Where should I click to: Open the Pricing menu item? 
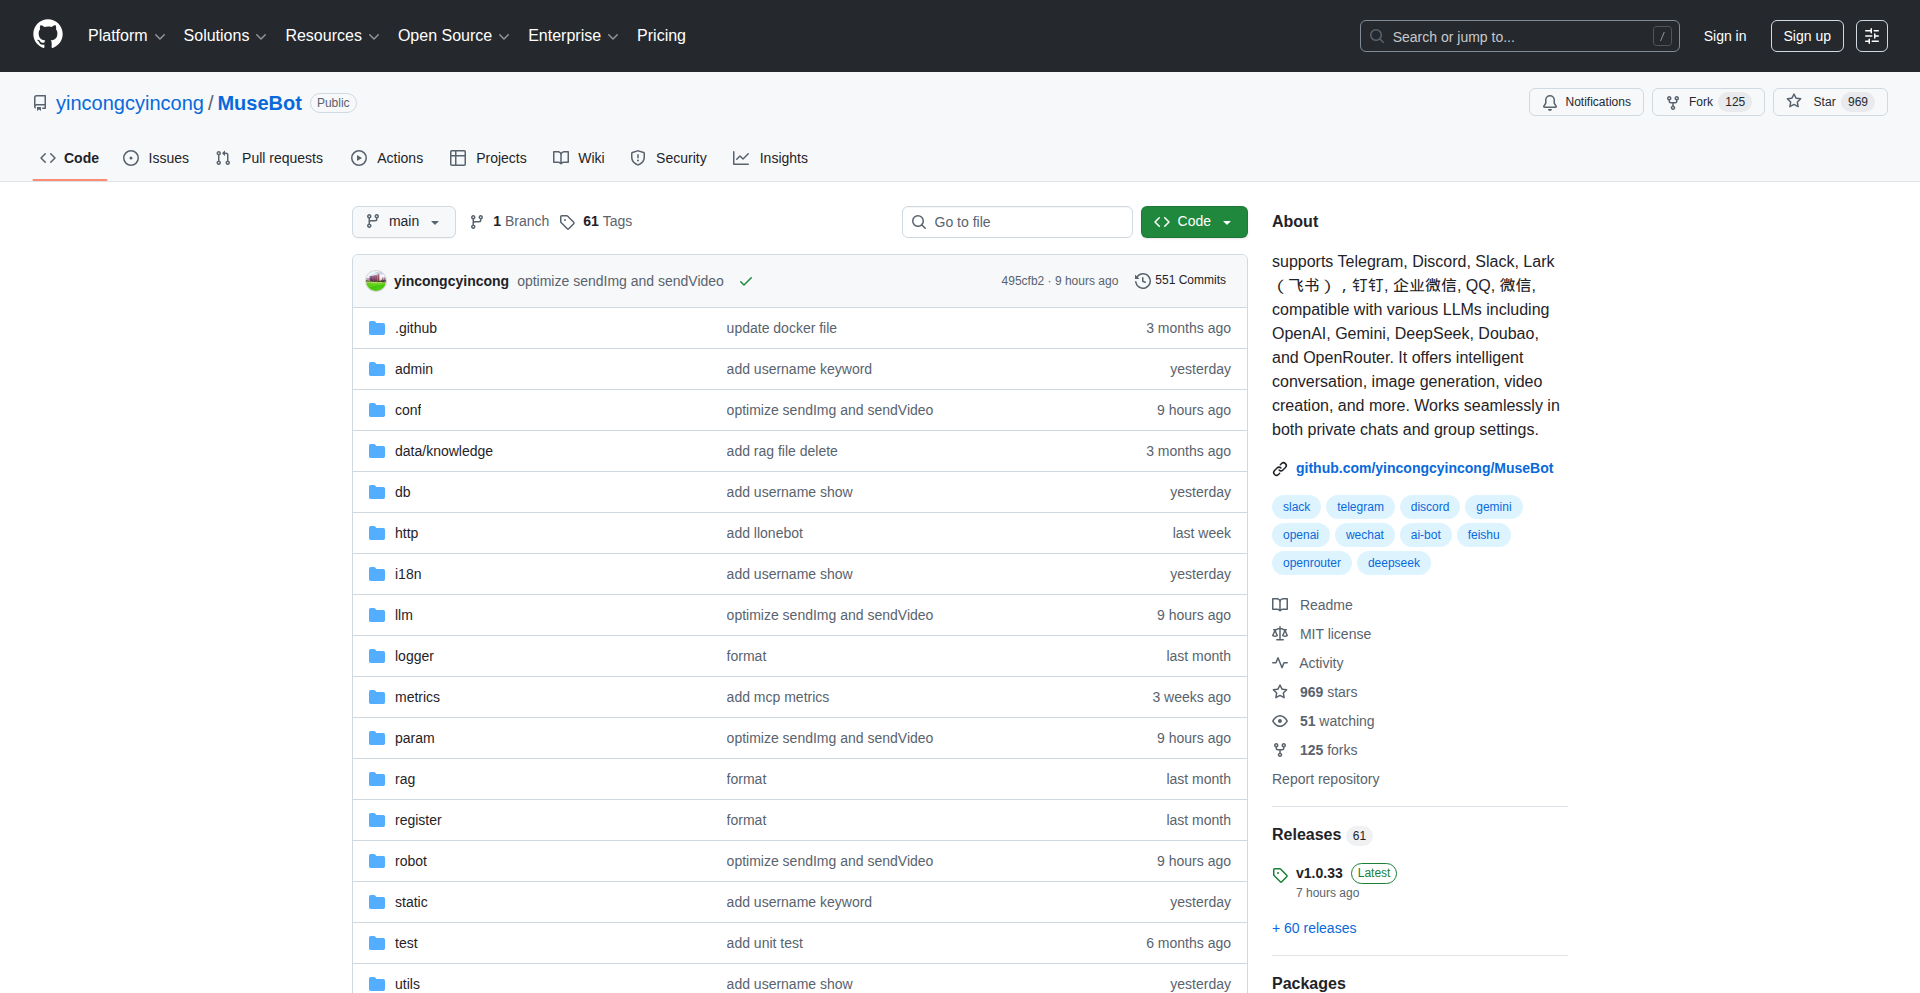click(x=661, y=35)
